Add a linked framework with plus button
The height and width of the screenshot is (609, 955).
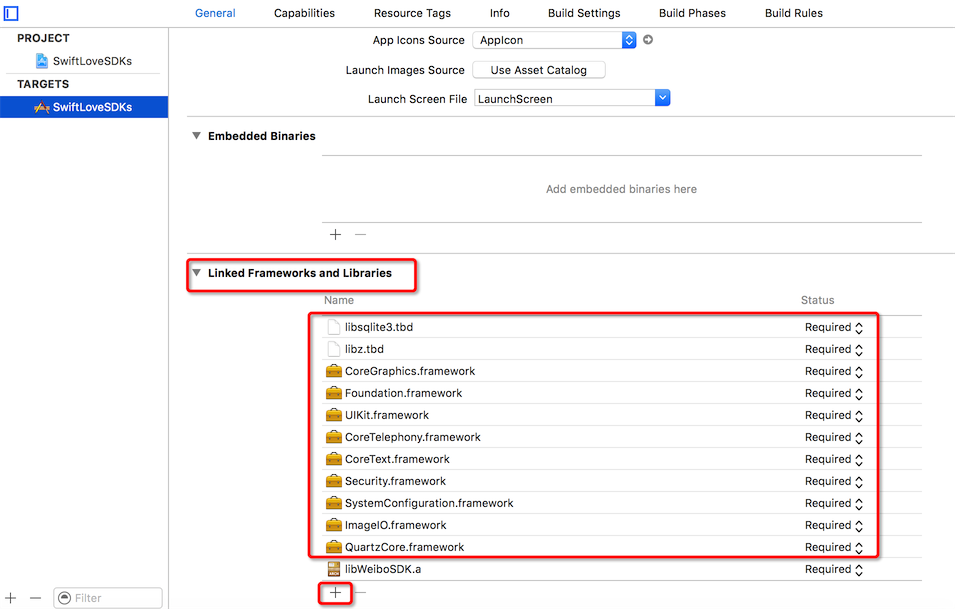[x=336, y=592]
